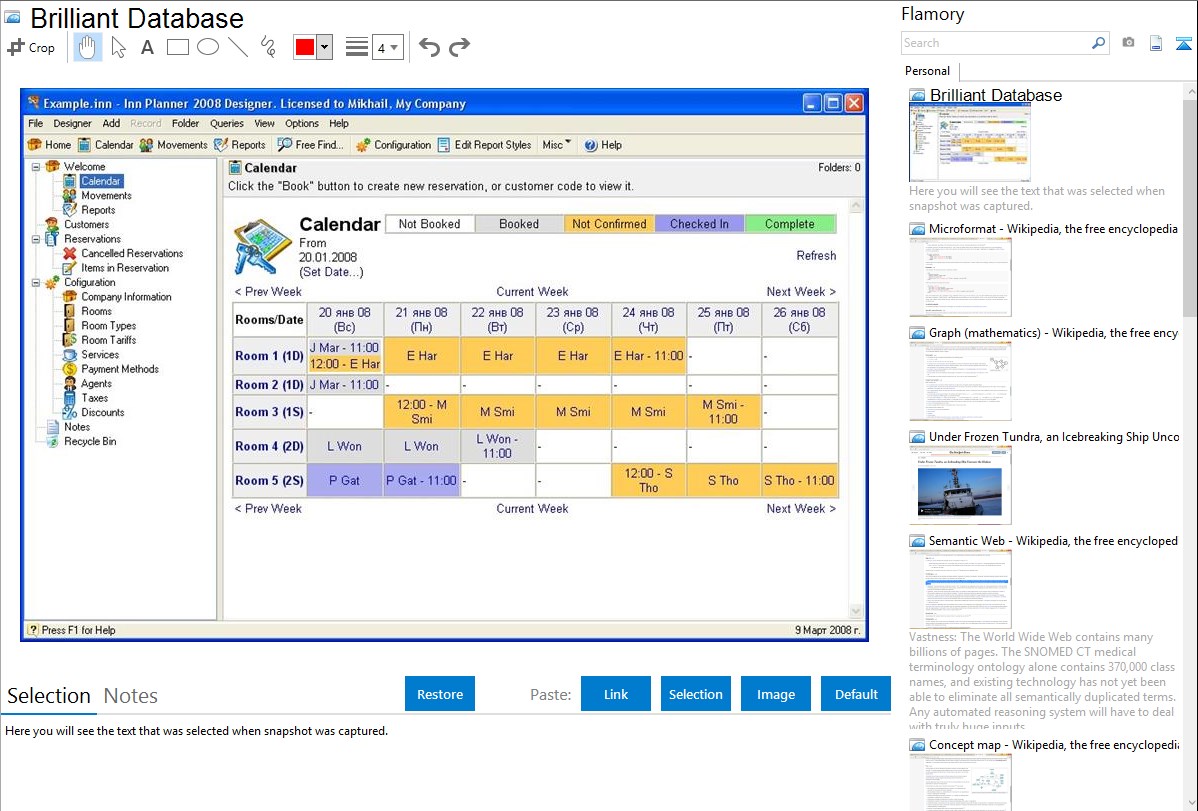Open the File menu
This screenshot has width=1198, height=811.
point(35,123)
